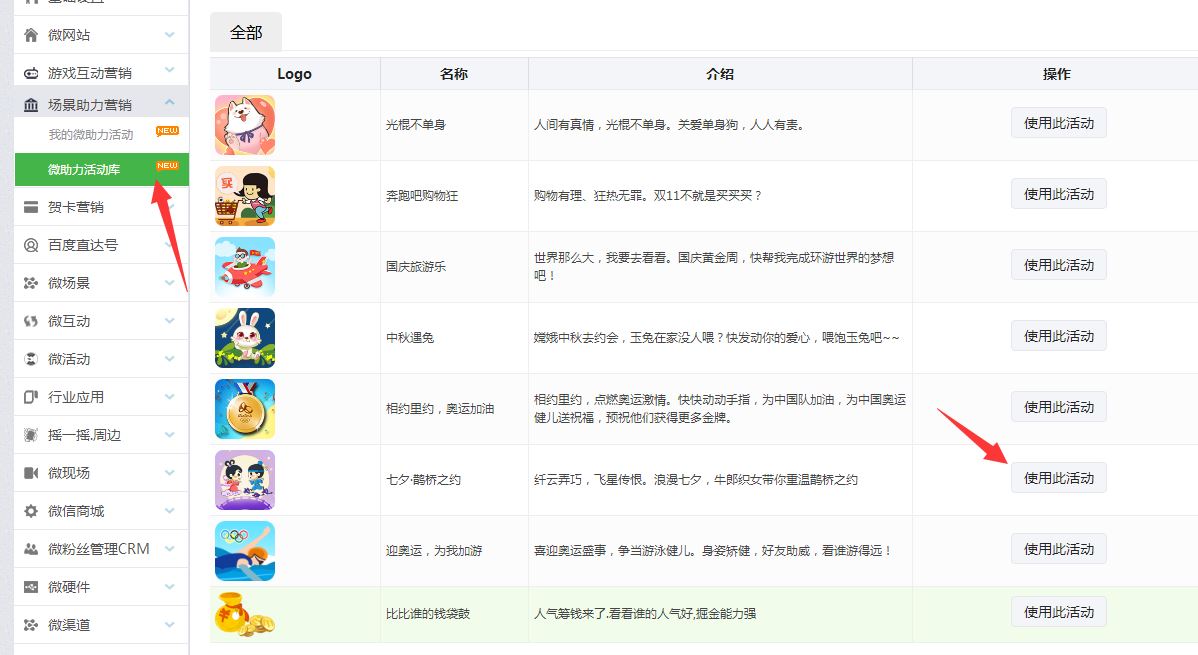Click the 光棍不单身 dog logo icon
Viewport: 1198px width, 655px height.
pos(245,125)
